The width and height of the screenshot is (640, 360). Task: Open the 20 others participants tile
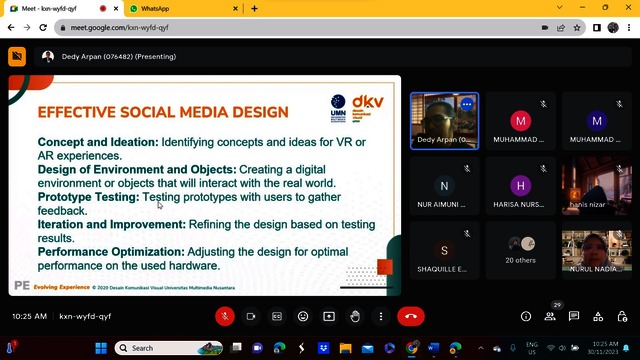click(520, 251)
